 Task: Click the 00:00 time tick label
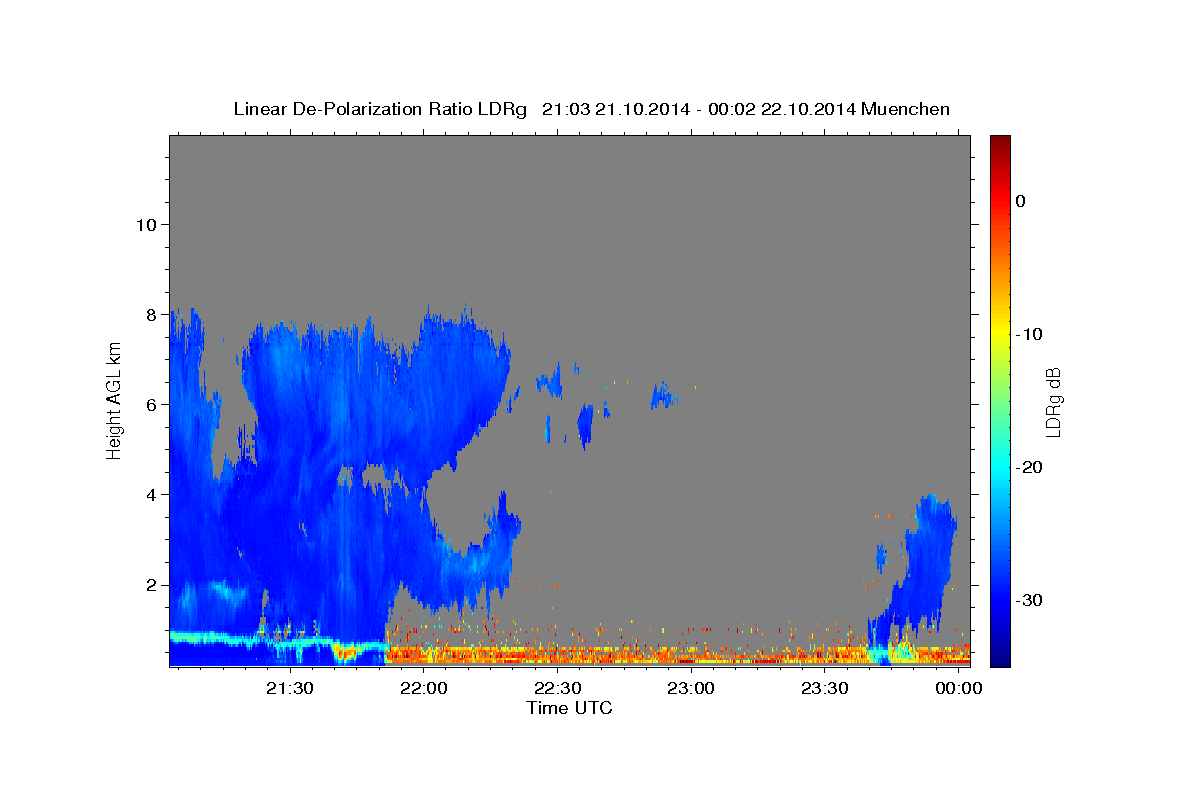(x=959, y=688)
